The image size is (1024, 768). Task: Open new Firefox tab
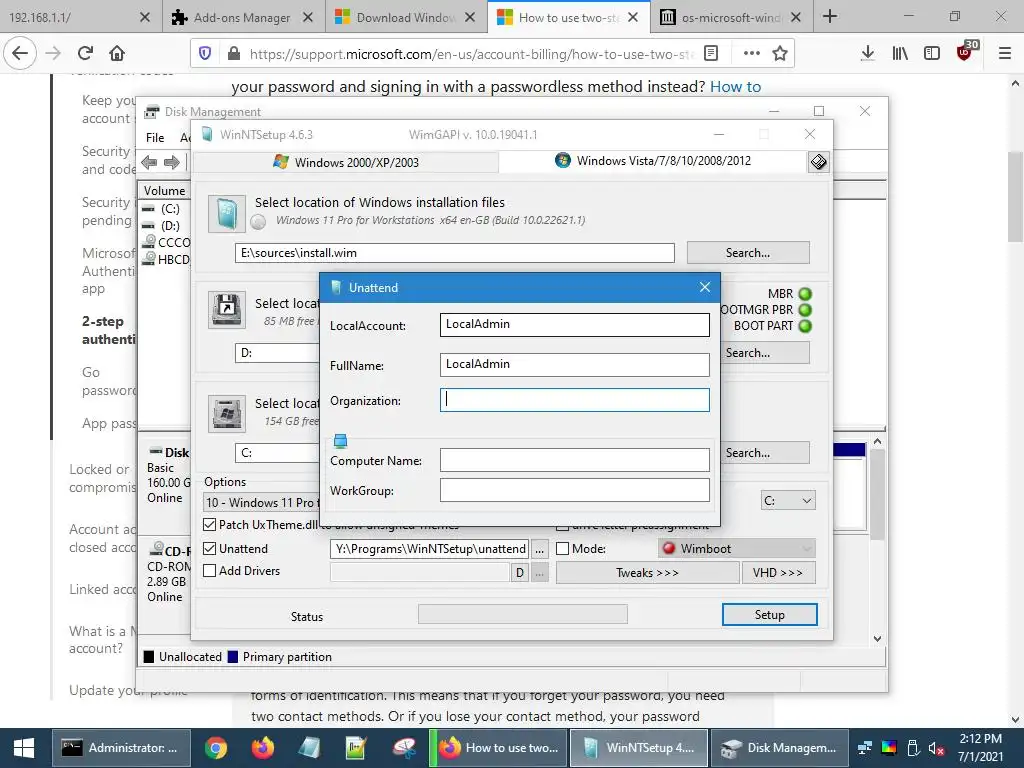830,16
